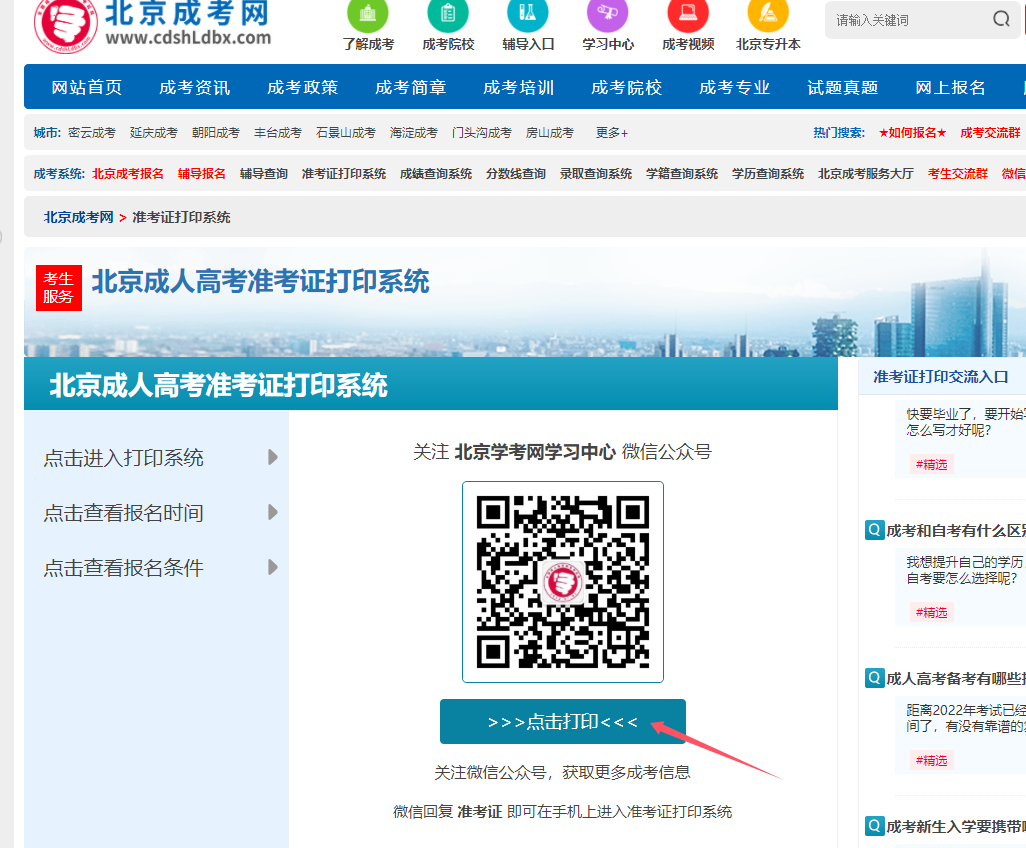Click hot search 成考交流群
Screen dimensions: 1026x848
[990, 133]
